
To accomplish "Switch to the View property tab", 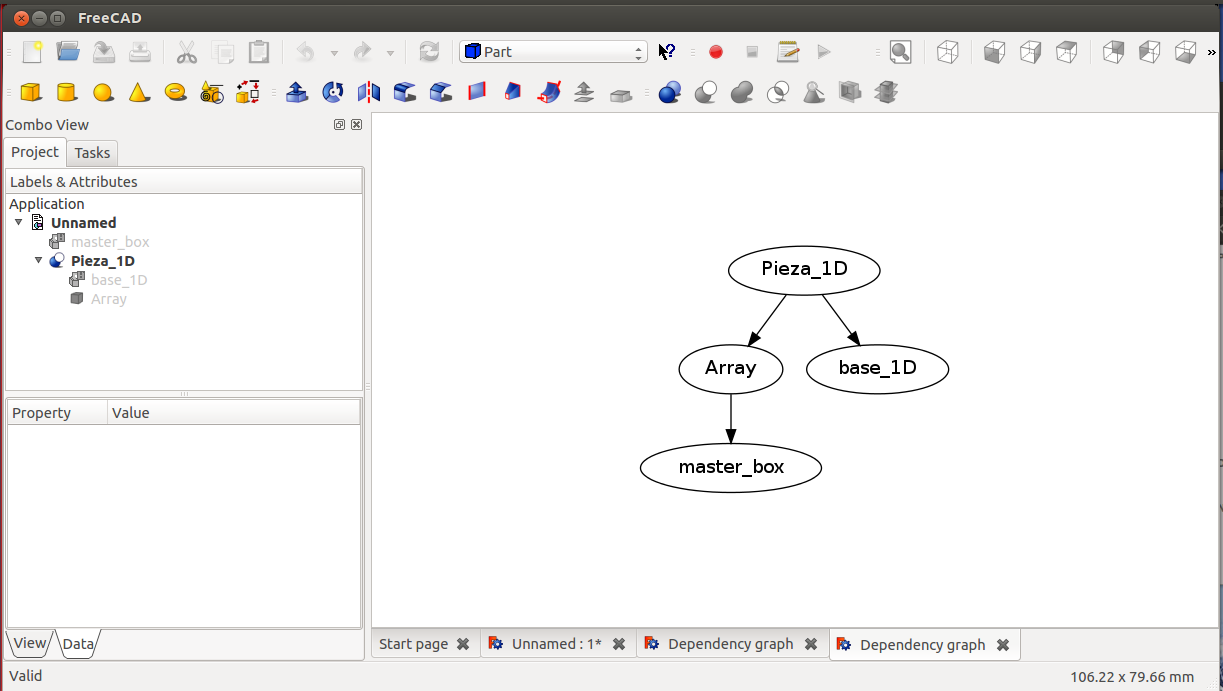I will click(29, 643).
